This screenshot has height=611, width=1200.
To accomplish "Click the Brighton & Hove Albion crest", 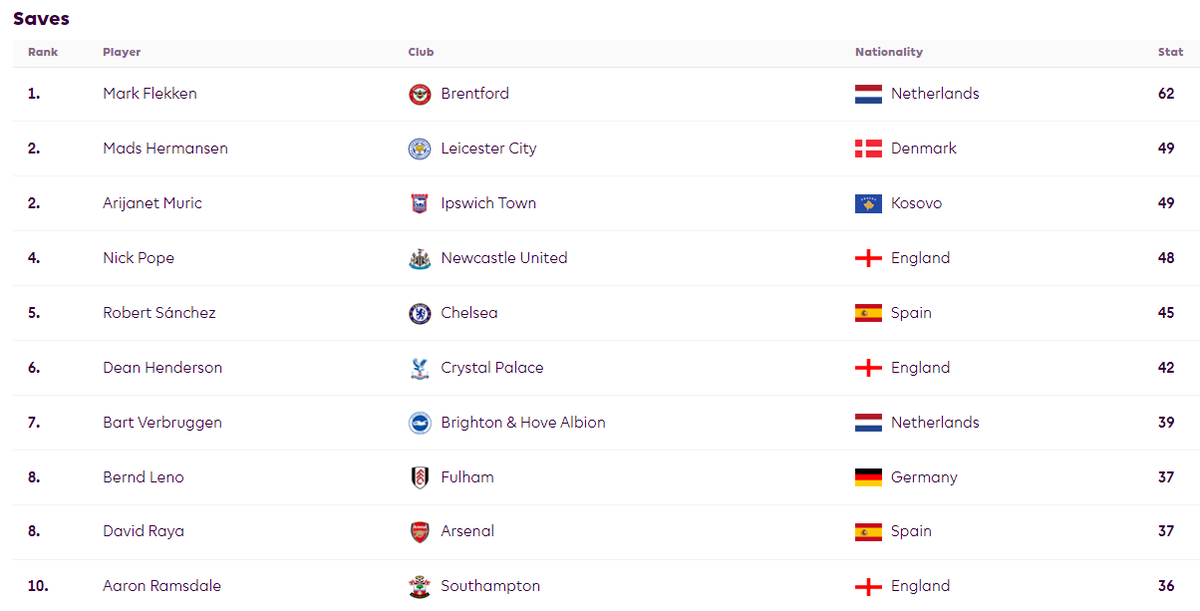I will [x=420, y=423].
